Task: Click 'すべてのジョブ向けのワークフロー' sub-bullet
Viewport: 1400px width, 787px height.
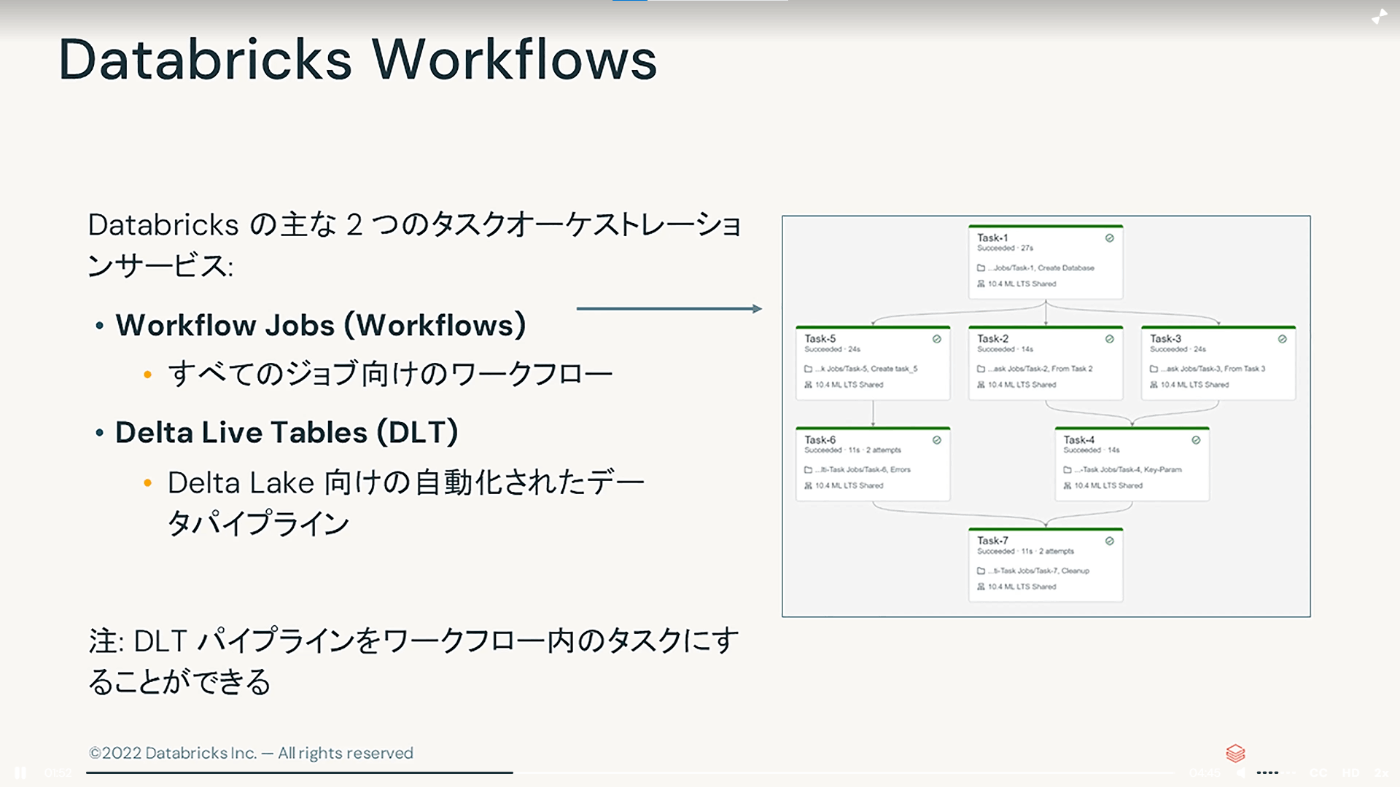Action: (390, 375)
